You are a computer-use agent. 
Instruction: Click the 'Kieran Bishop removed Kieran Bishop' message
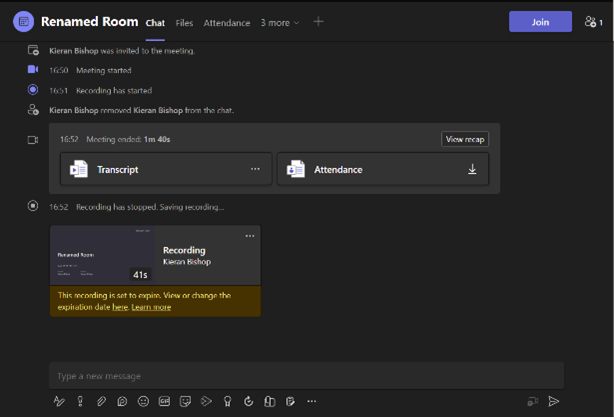141,110
